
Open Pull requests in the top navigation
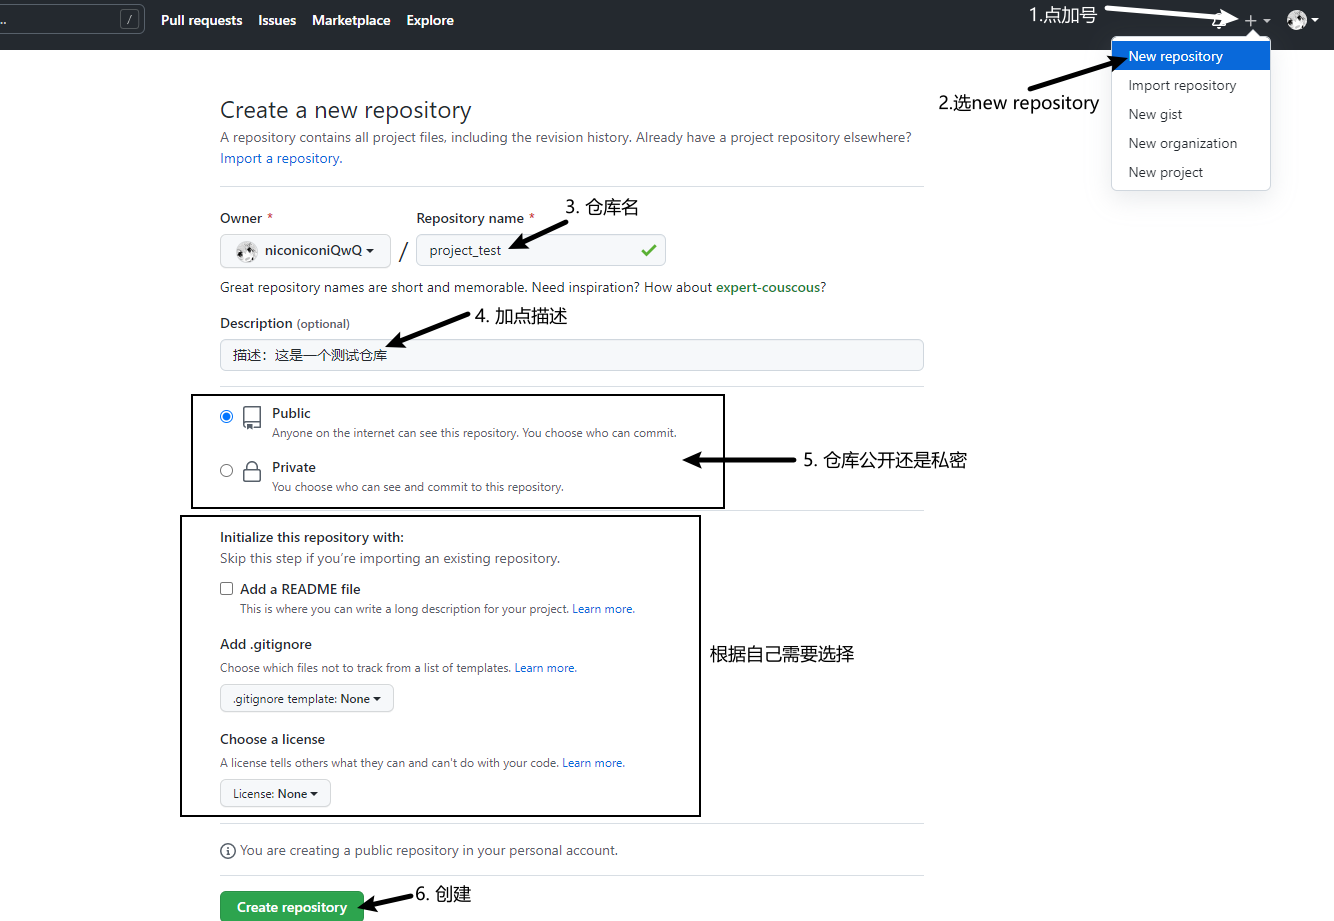point(202,20)
